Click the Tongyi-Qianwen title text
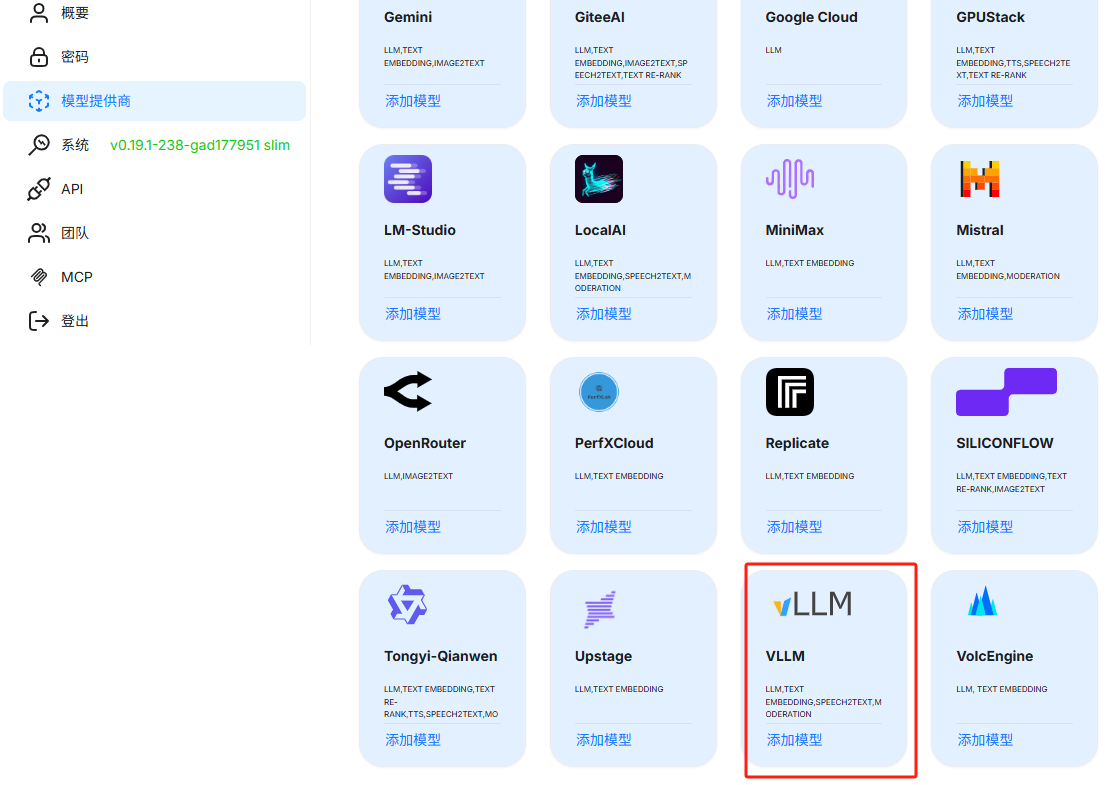1106x785 pixels. 441,656
